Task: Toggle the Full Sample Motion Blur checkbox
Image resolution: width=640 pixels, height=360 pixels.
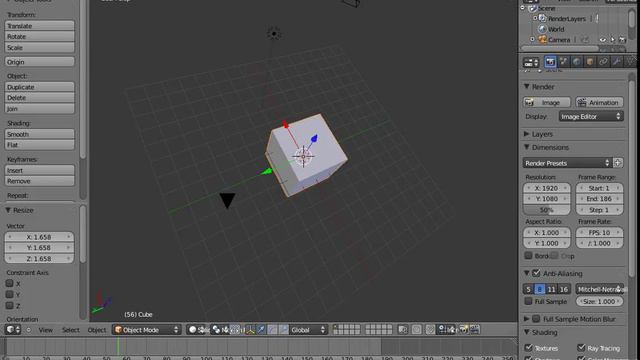Action: tap(537, 319)
